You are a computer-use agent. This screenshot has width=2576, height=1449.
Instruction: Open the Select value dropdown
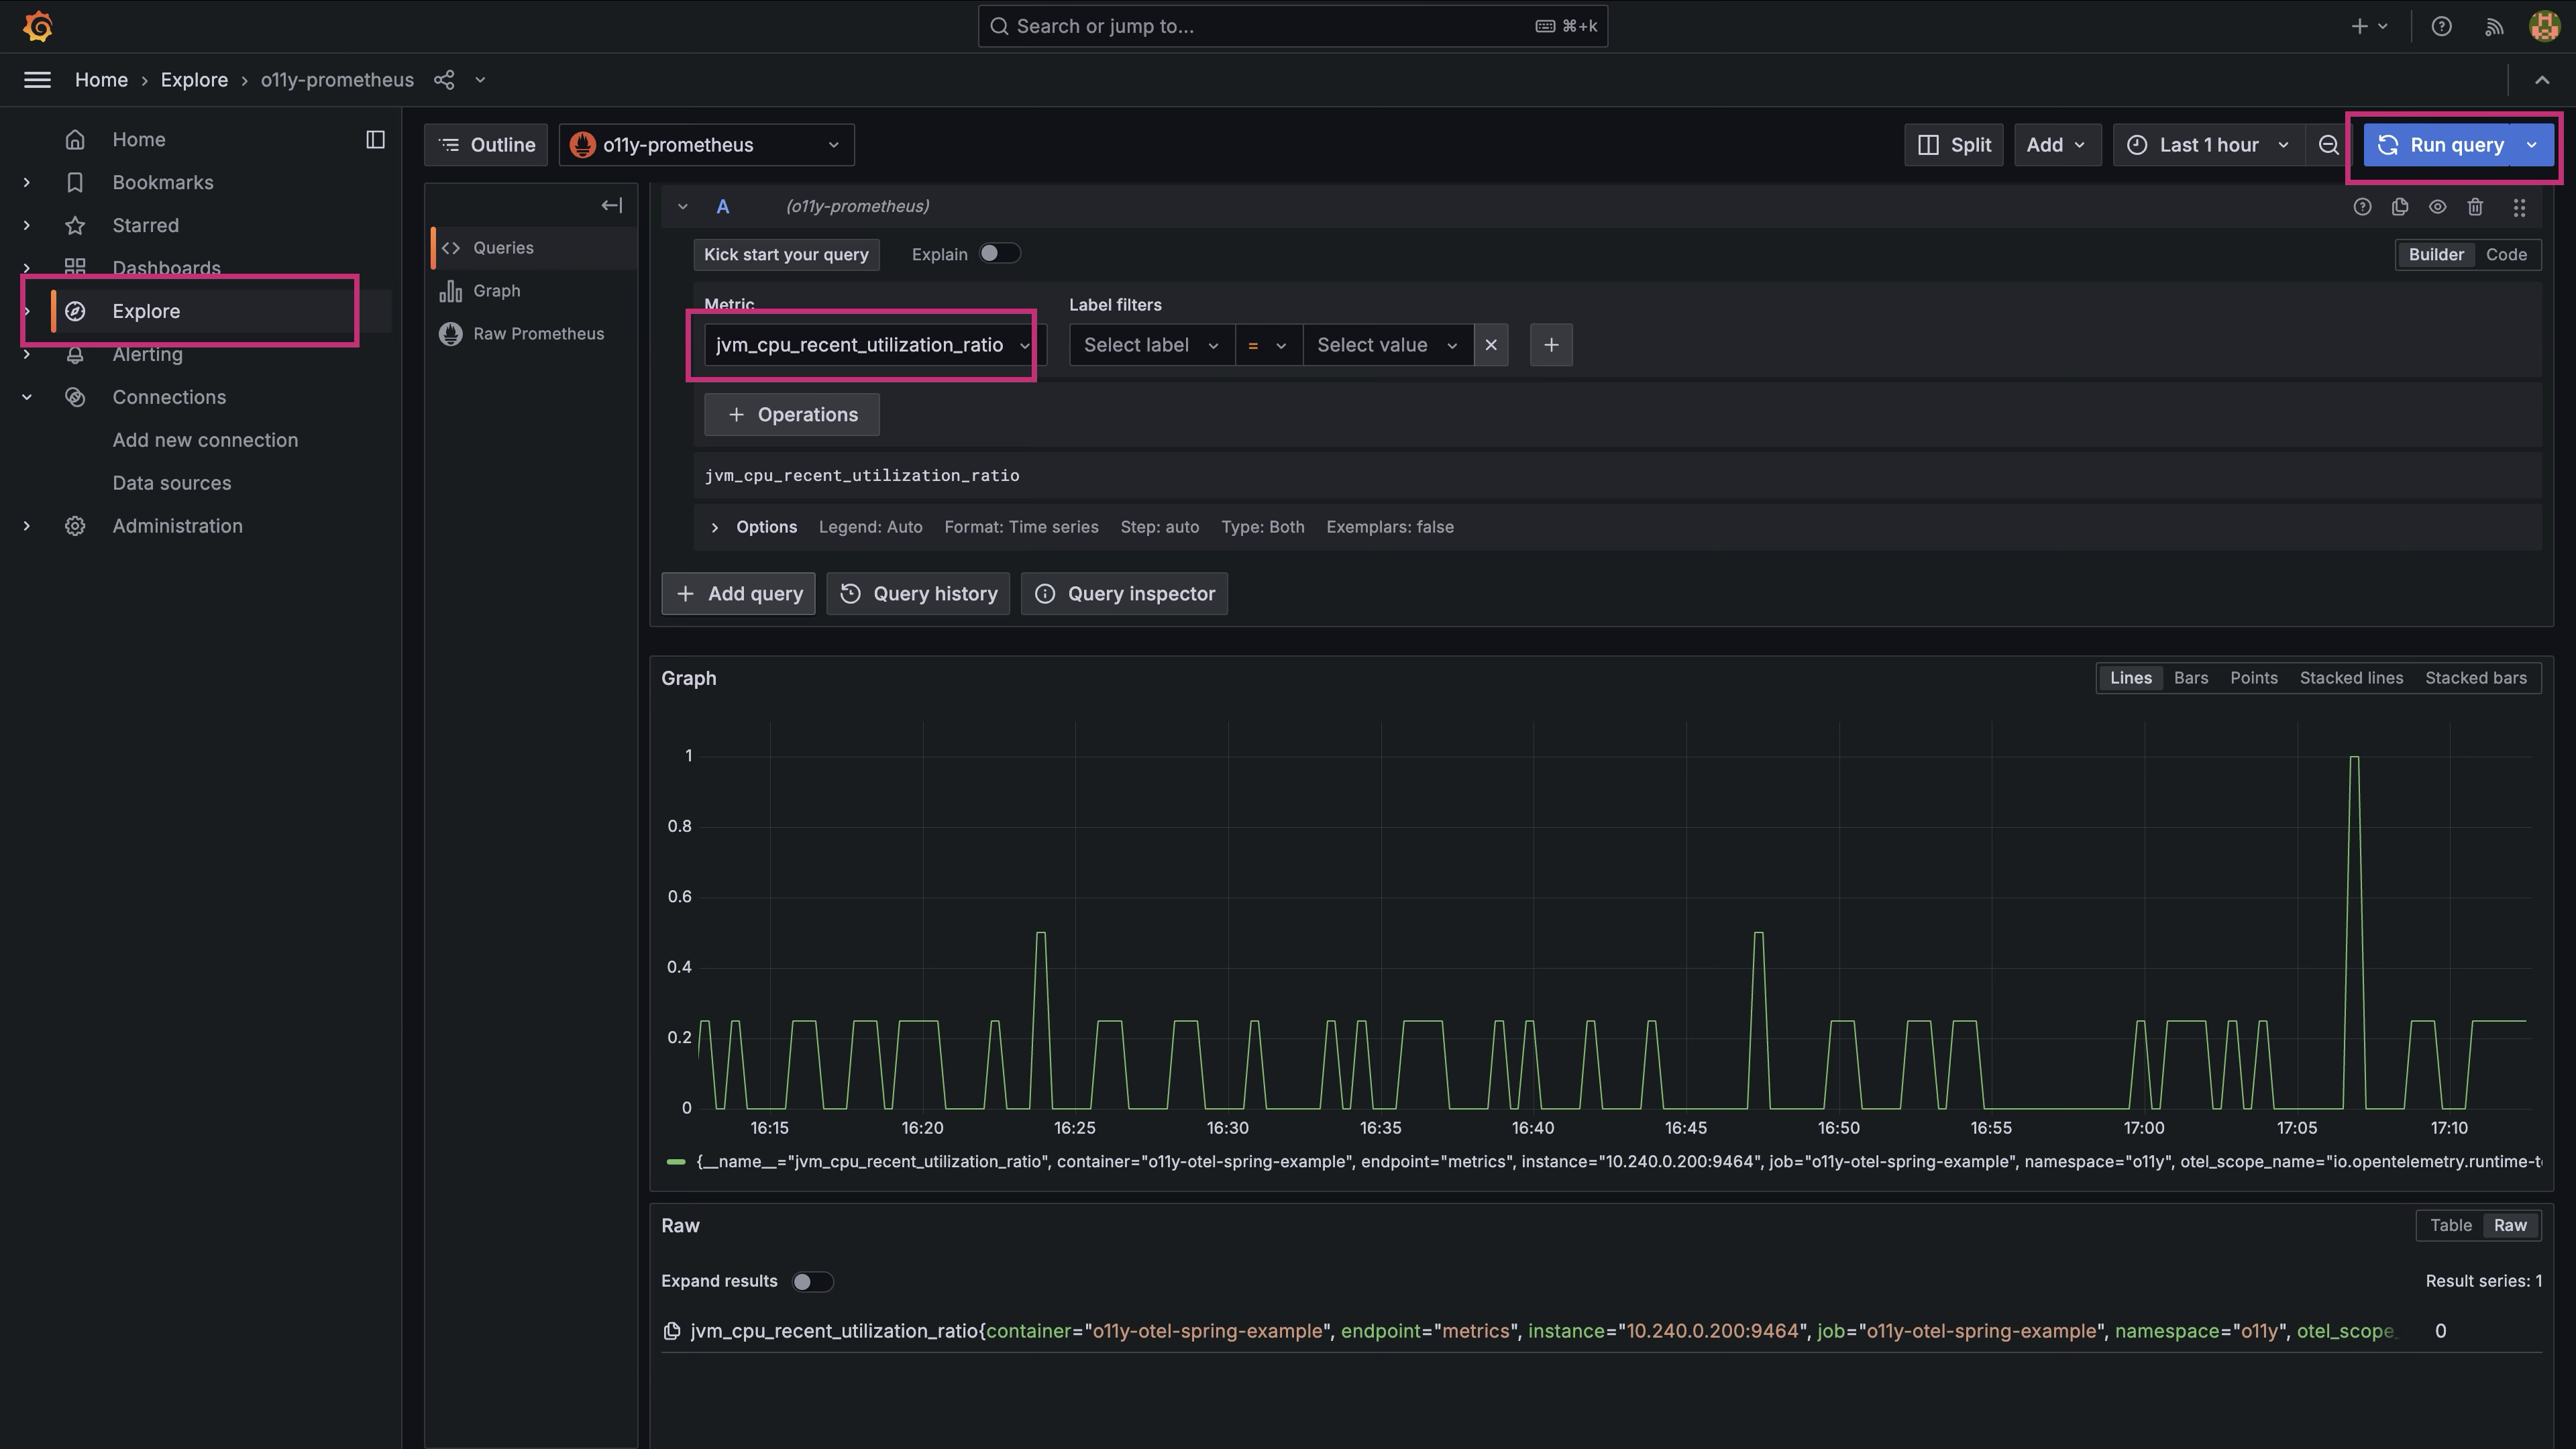pos(1388,345)
